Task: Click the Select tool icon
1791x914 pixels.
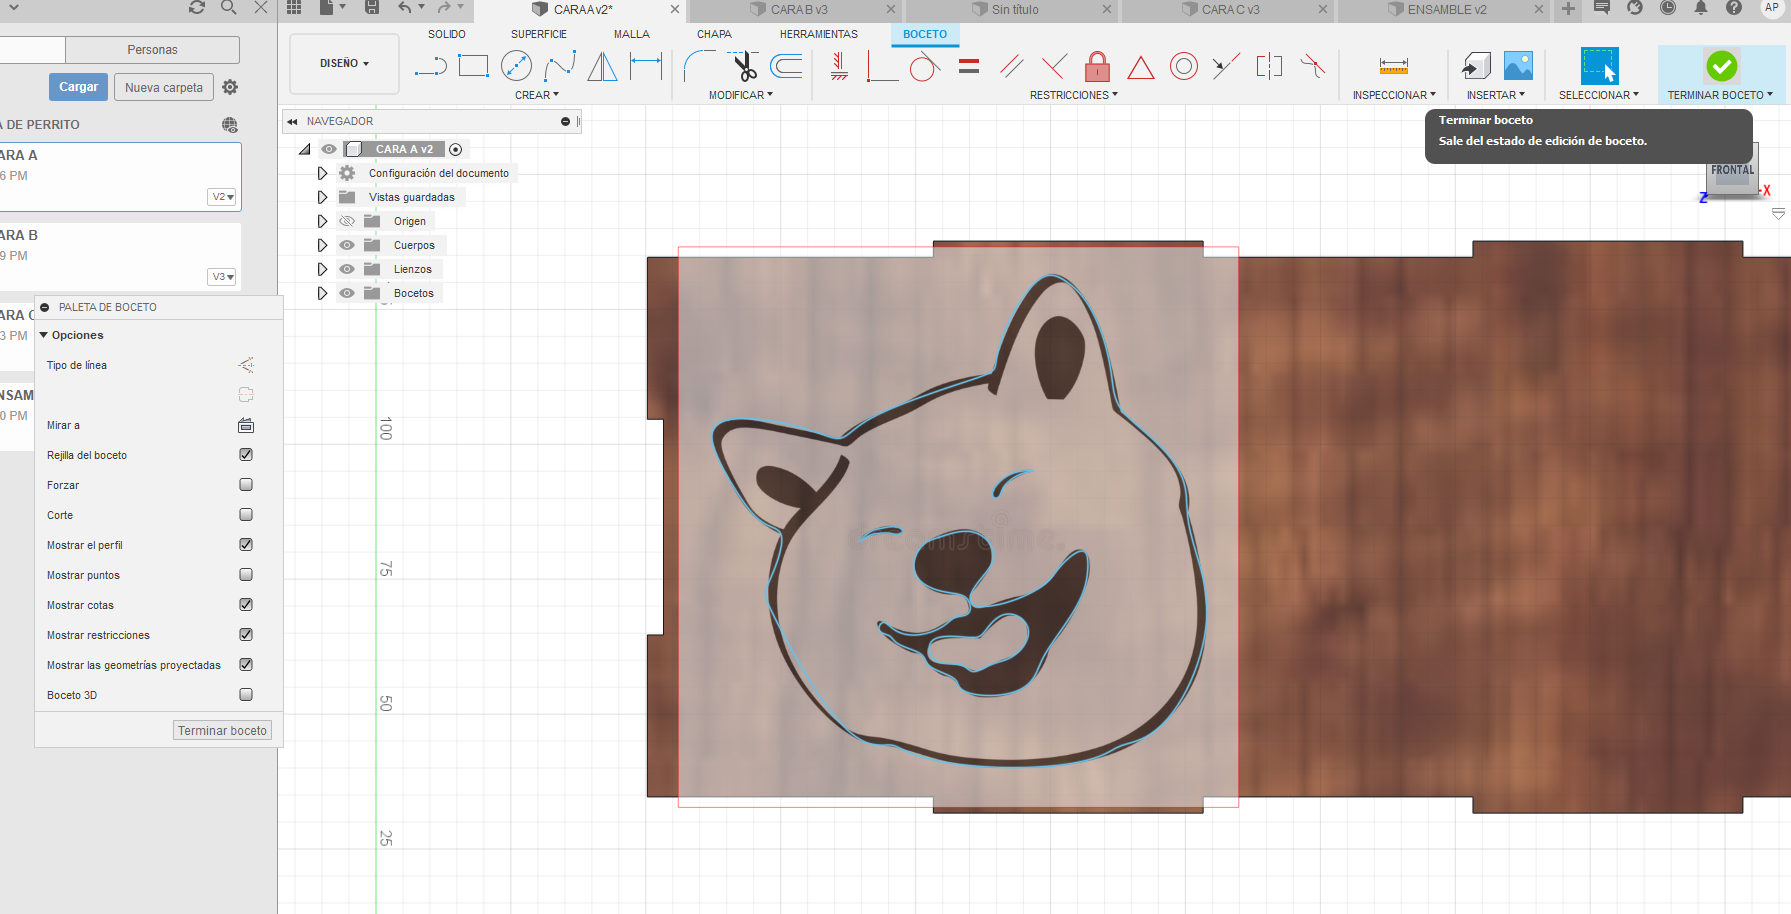Action: [1599, 67]
